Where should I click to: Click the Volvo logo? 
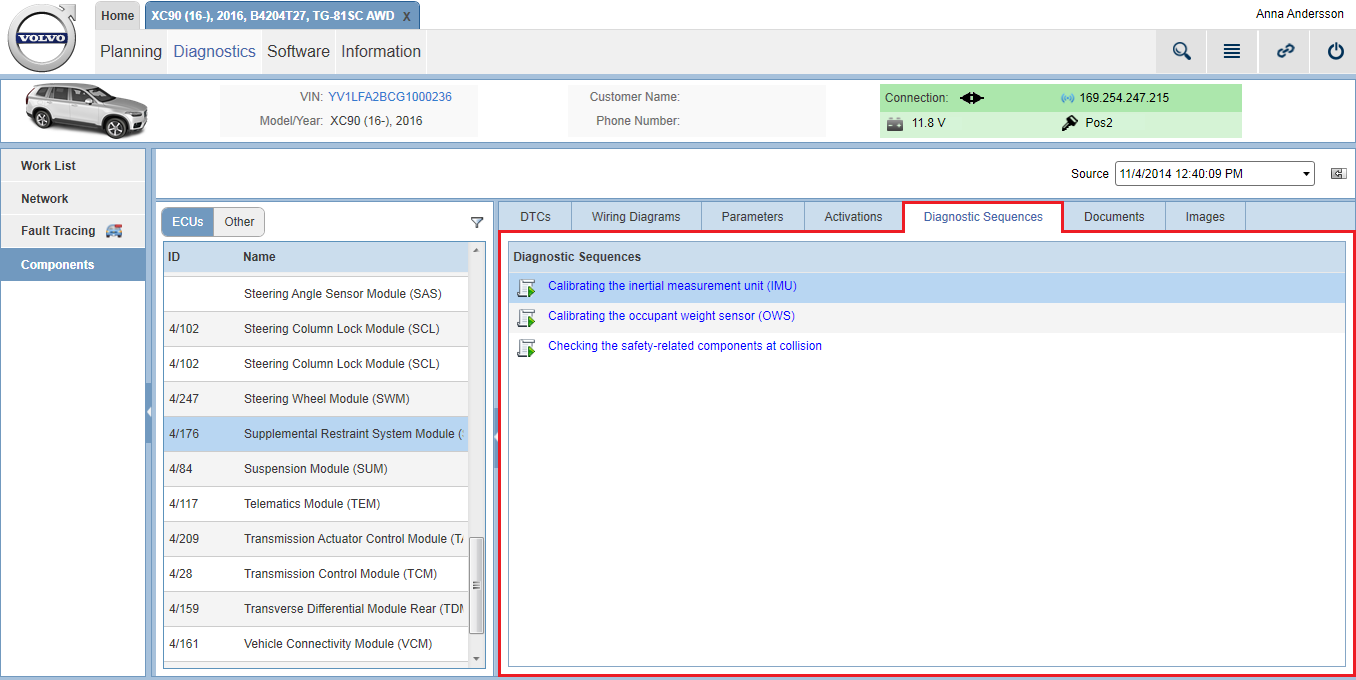tap(42, 39)
